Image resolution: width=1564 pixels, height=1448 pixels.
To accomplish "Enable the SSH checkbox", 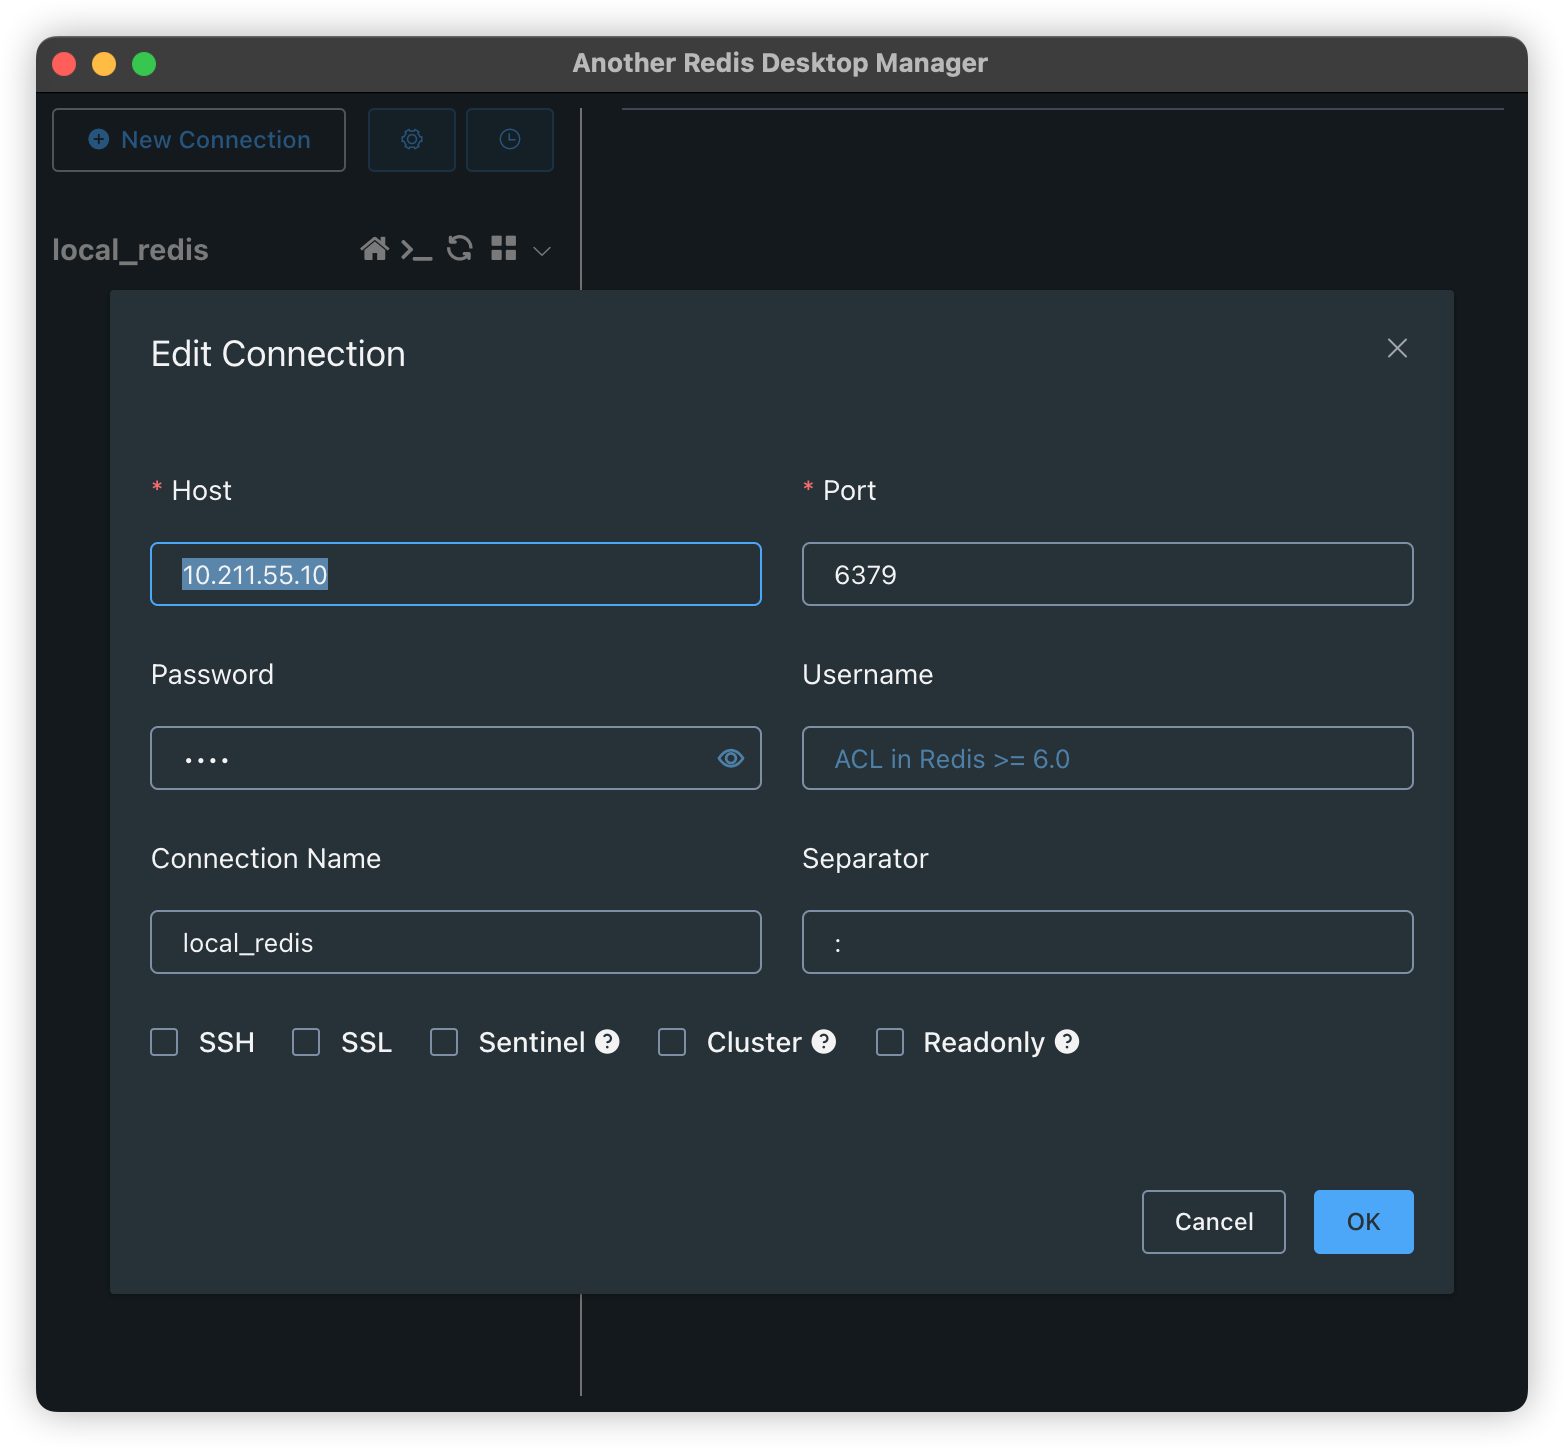I will (x=164, y=1042).
